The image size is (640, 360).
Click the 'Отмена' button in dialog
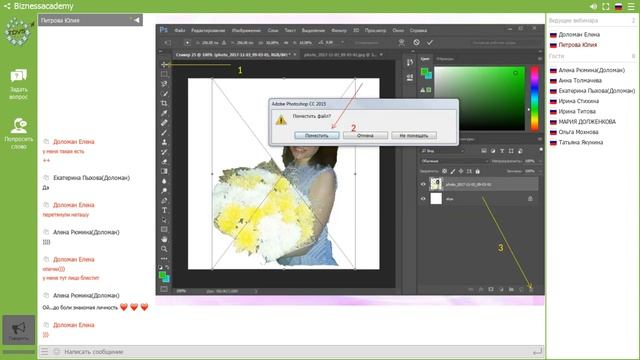(x=365, y=136)
